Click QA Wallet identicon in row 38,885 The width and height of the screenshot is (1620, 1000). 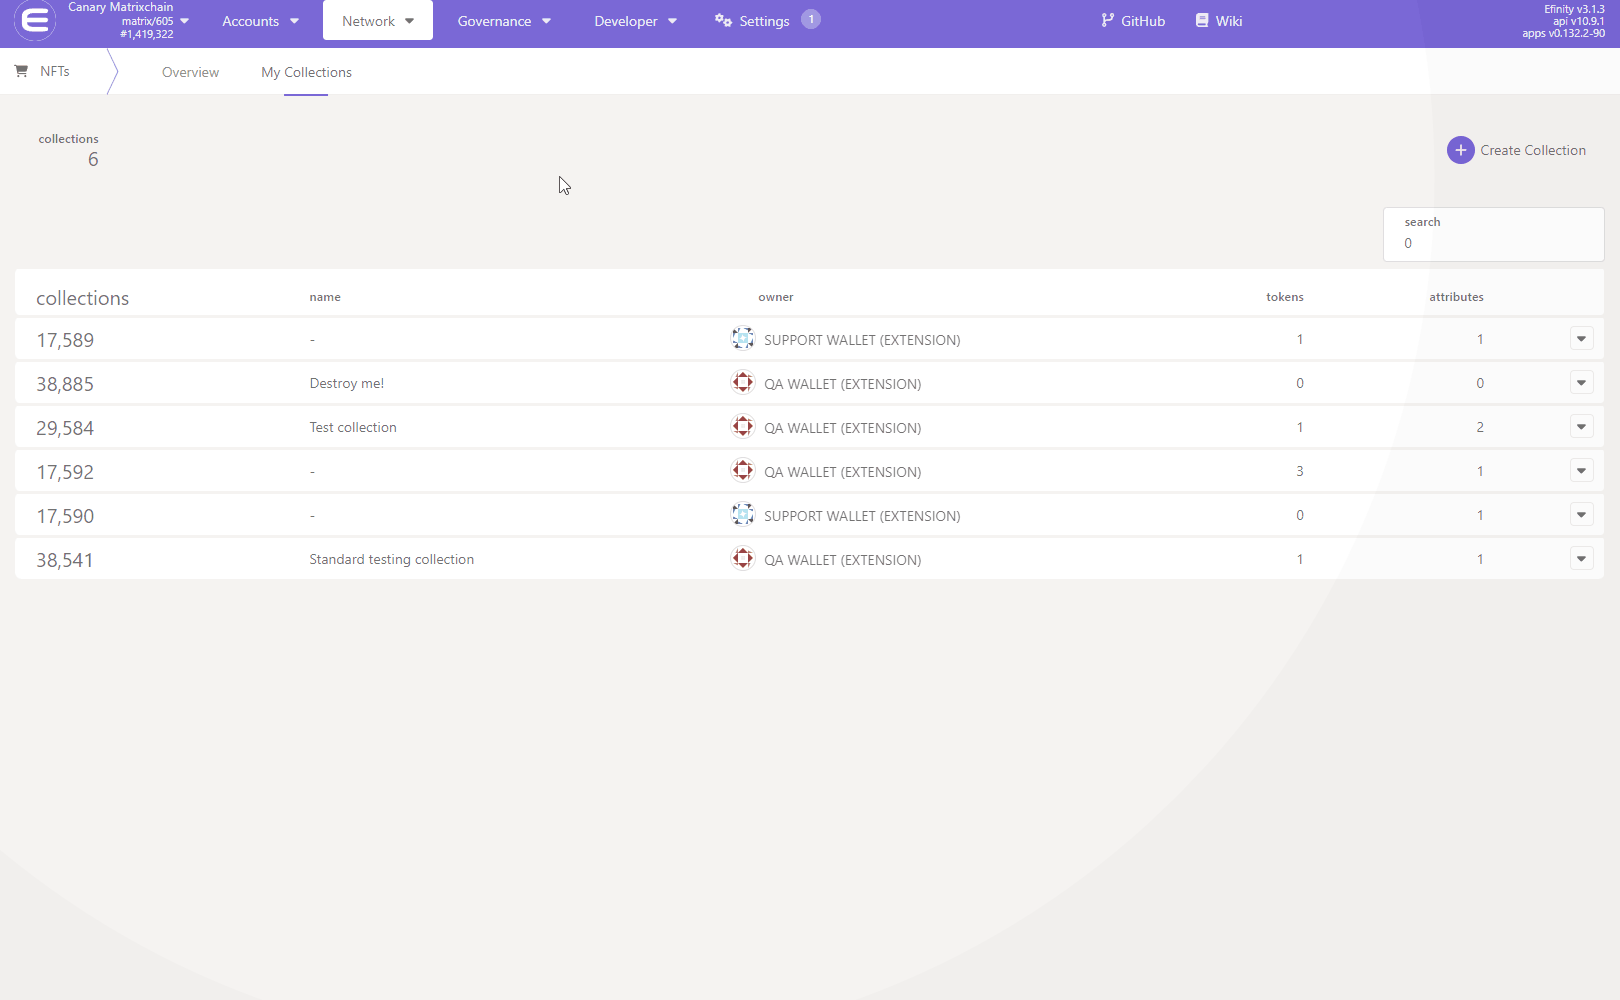(x=742, y=382)
